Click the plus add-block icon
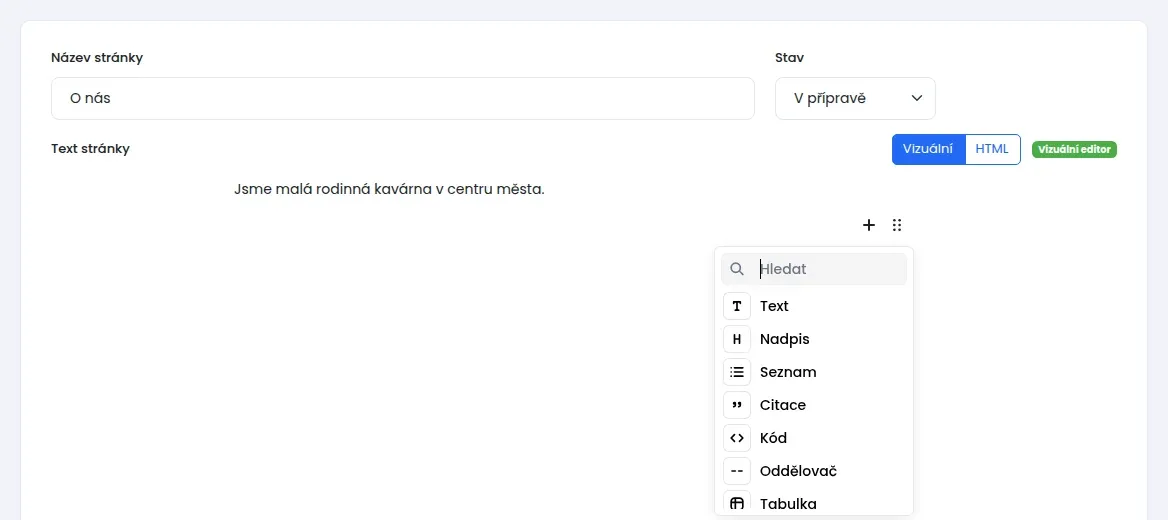Image resolution: width=1168 pixels, height=520 pixels. pos(869,225)
